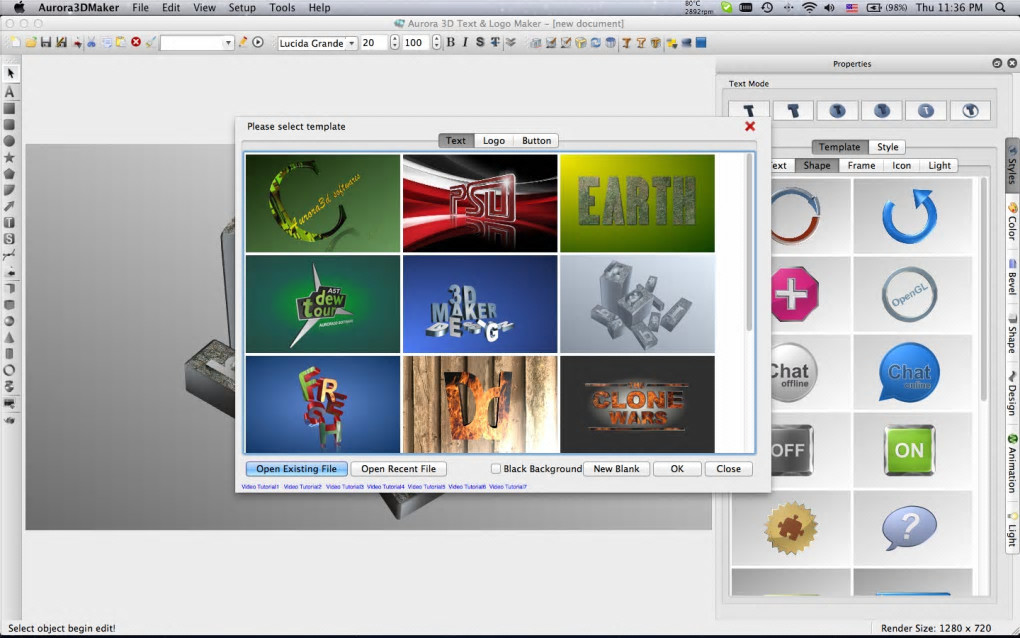Pick the star shape tool

coord(10,157)
